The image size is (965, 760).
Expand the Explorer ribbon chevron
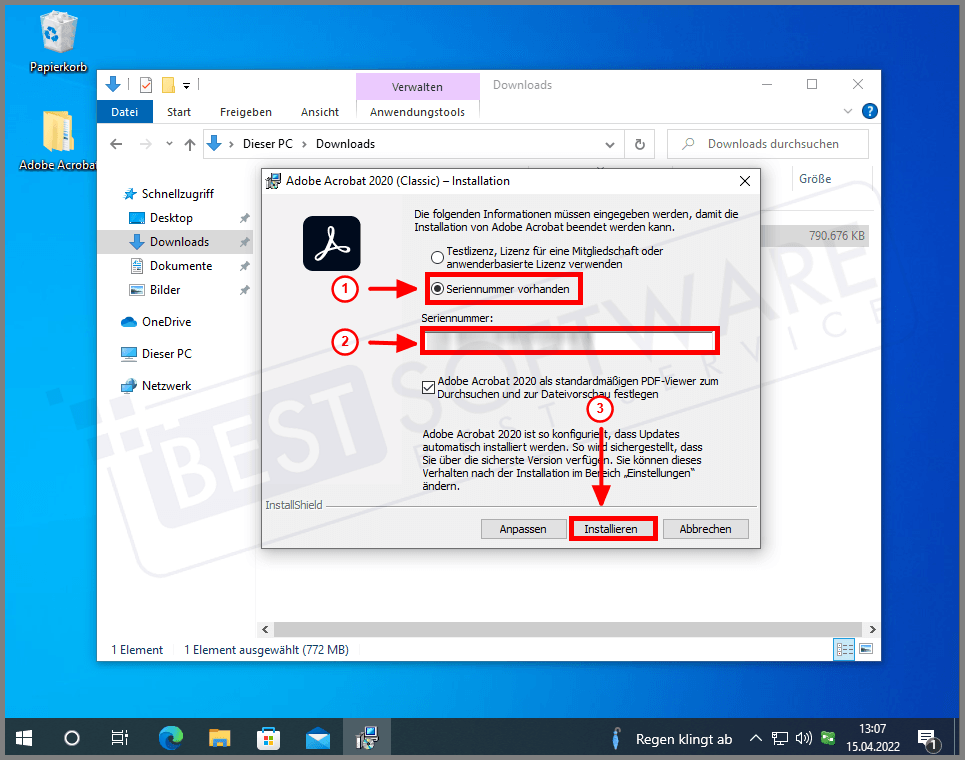click(x=848, y=112)
